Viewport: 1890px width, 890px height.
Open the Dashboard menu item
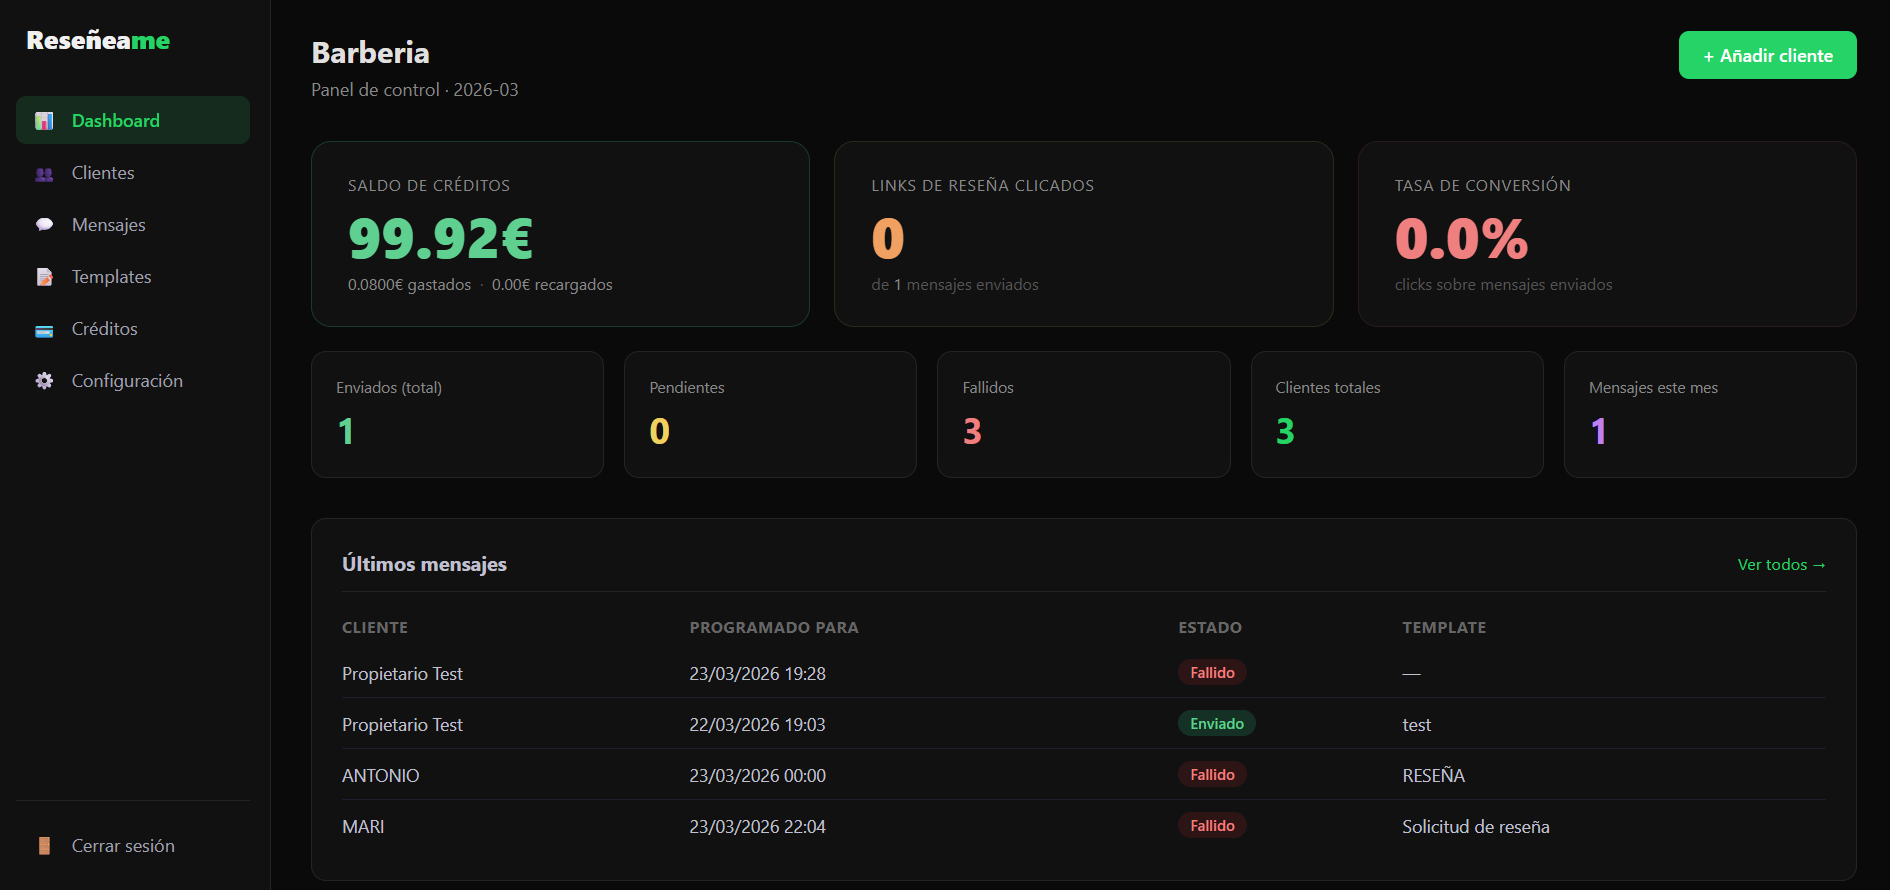(133, 120)
